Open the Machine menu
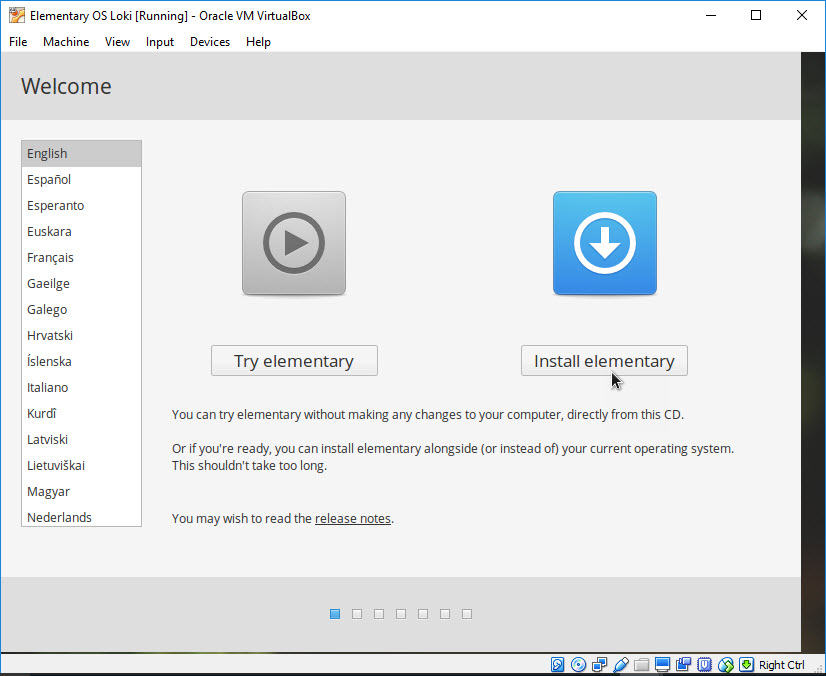 [66, 42]
